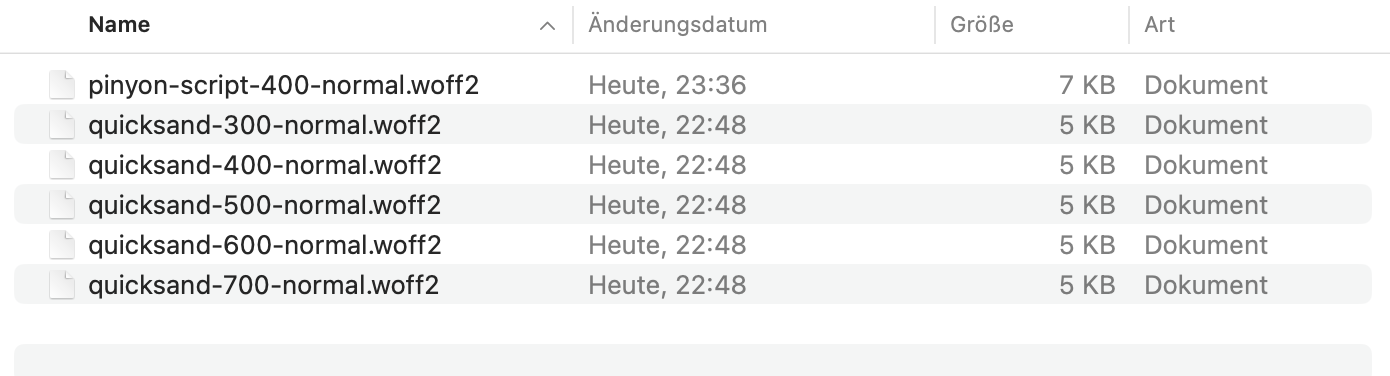Select the quicksand-400-normal.woff2 document icon
The image size is (1390, 376).
[63, 165]
